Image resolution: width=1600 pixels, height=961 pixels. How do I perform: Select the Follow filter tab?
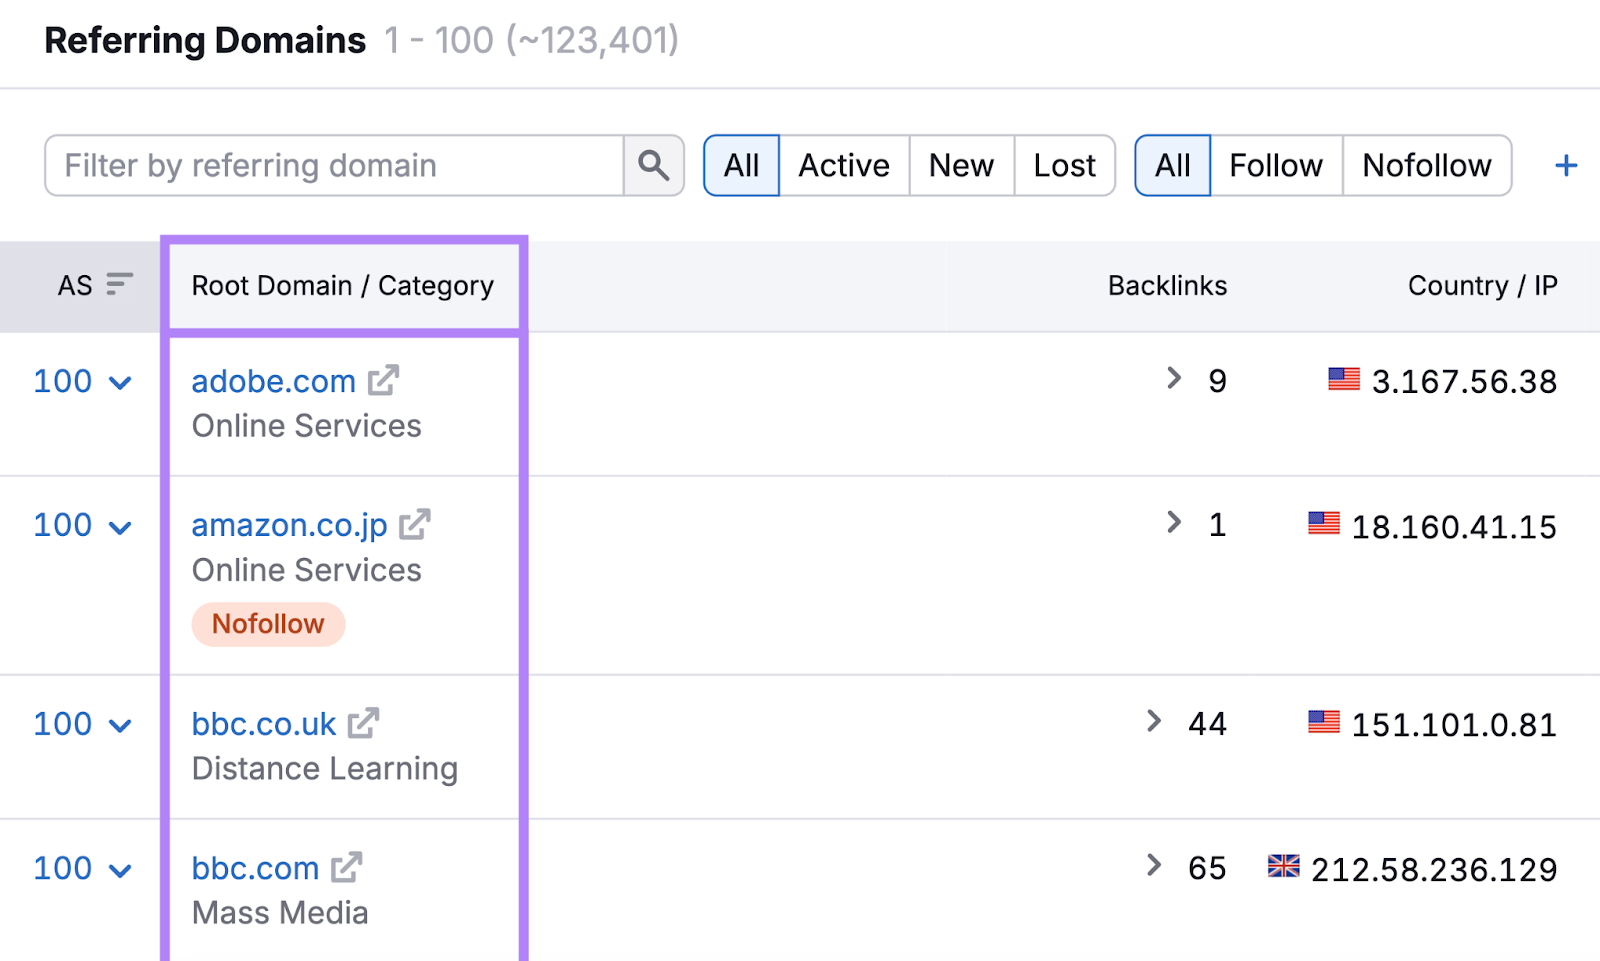click(1276, 165)
